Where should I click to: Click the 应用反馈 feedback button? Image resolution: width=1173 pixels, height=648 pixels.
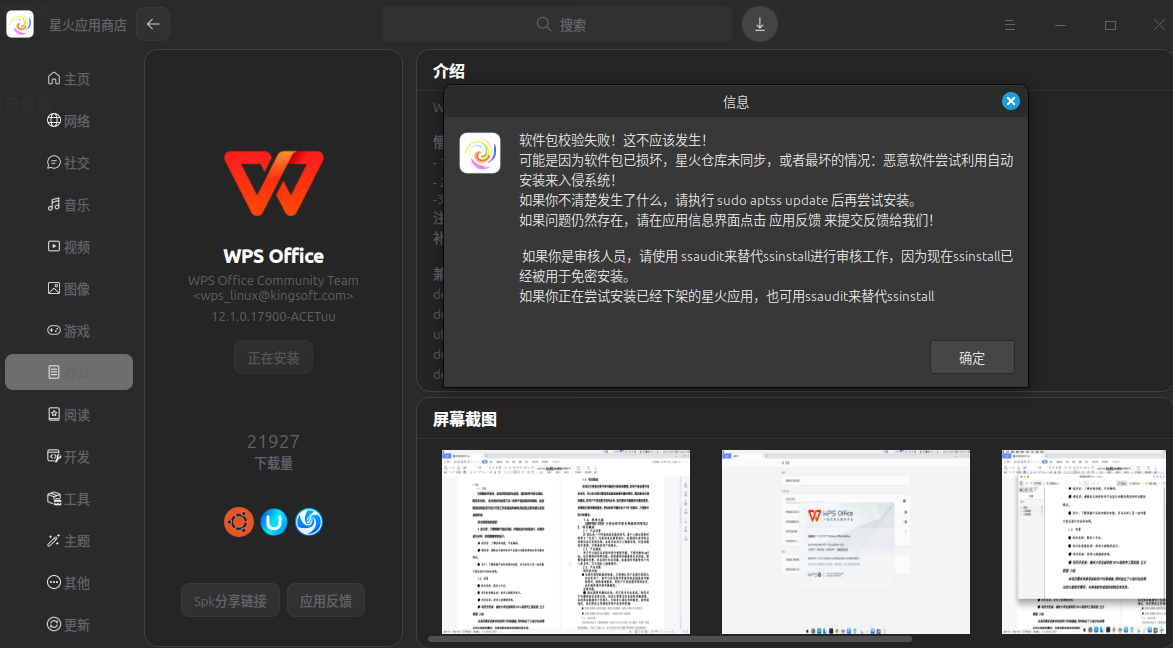click(x=326, y=601)
